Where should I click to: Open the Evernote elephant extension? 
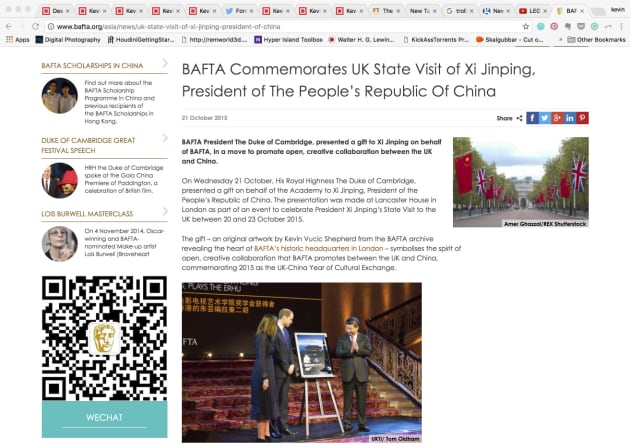pyautogui.click(x=568, y=27)
